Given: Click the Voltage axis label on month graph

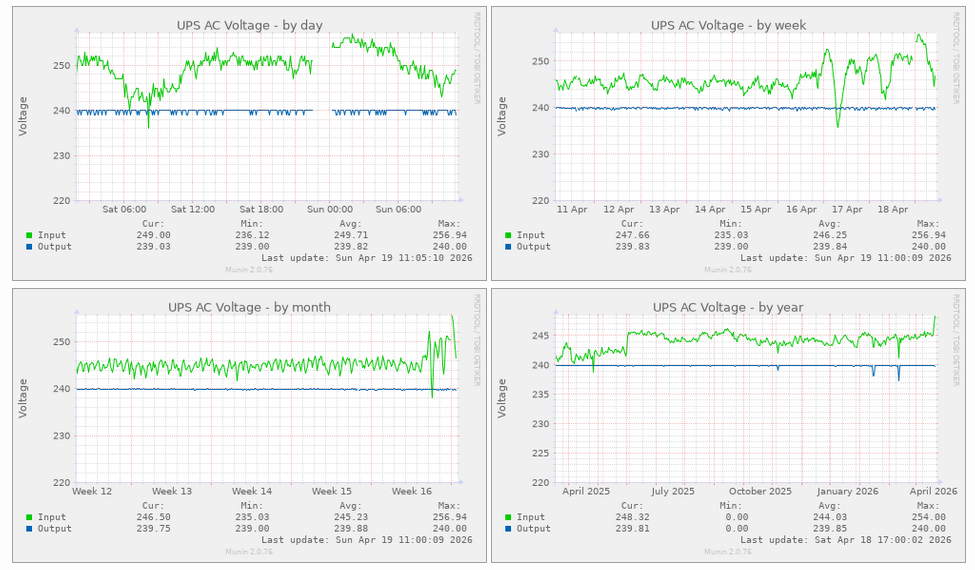Looking at the screenshot, I should 24,397.
